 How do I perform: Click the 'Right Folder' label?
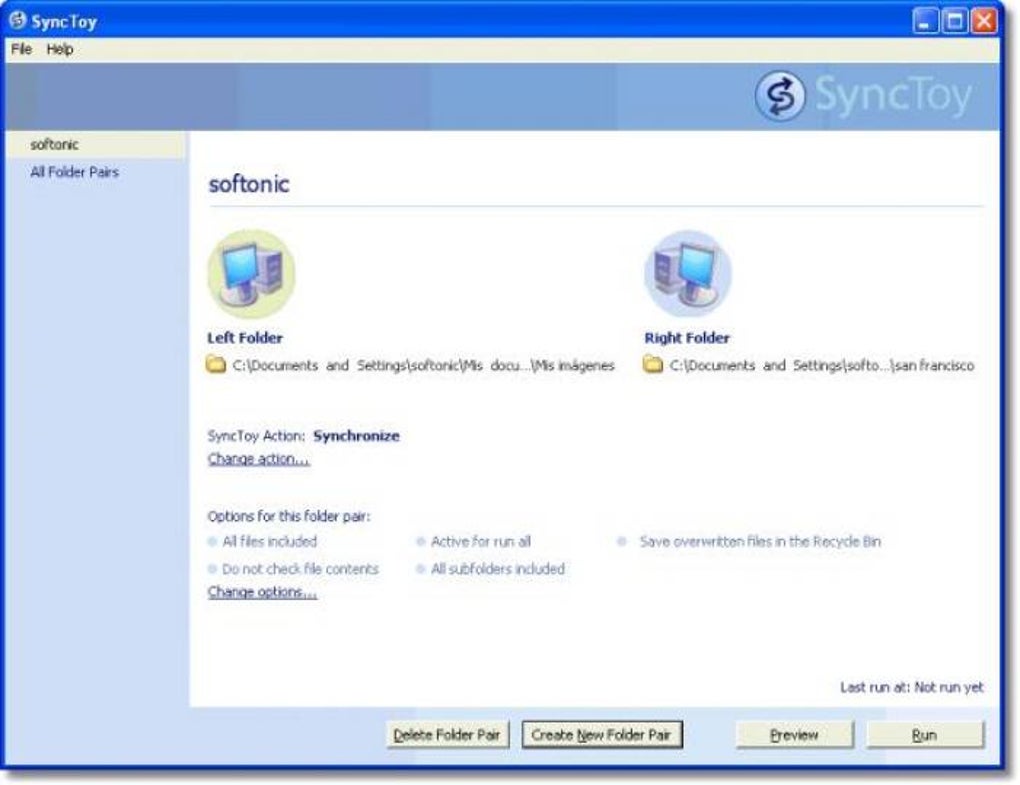[x=687, y=338]
